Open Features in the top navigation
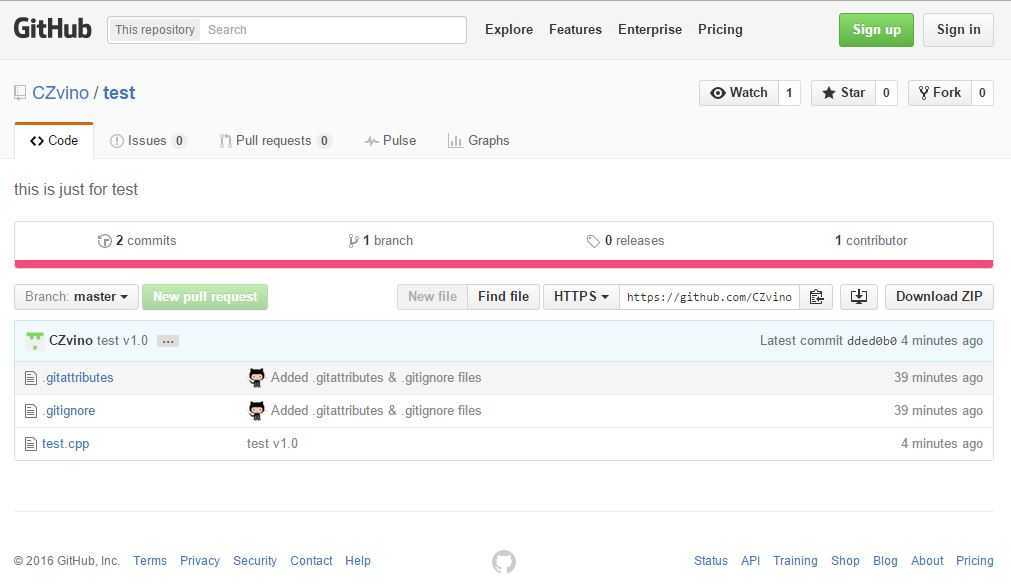The width and height of the screenshot is (1011, 585). 575,30
